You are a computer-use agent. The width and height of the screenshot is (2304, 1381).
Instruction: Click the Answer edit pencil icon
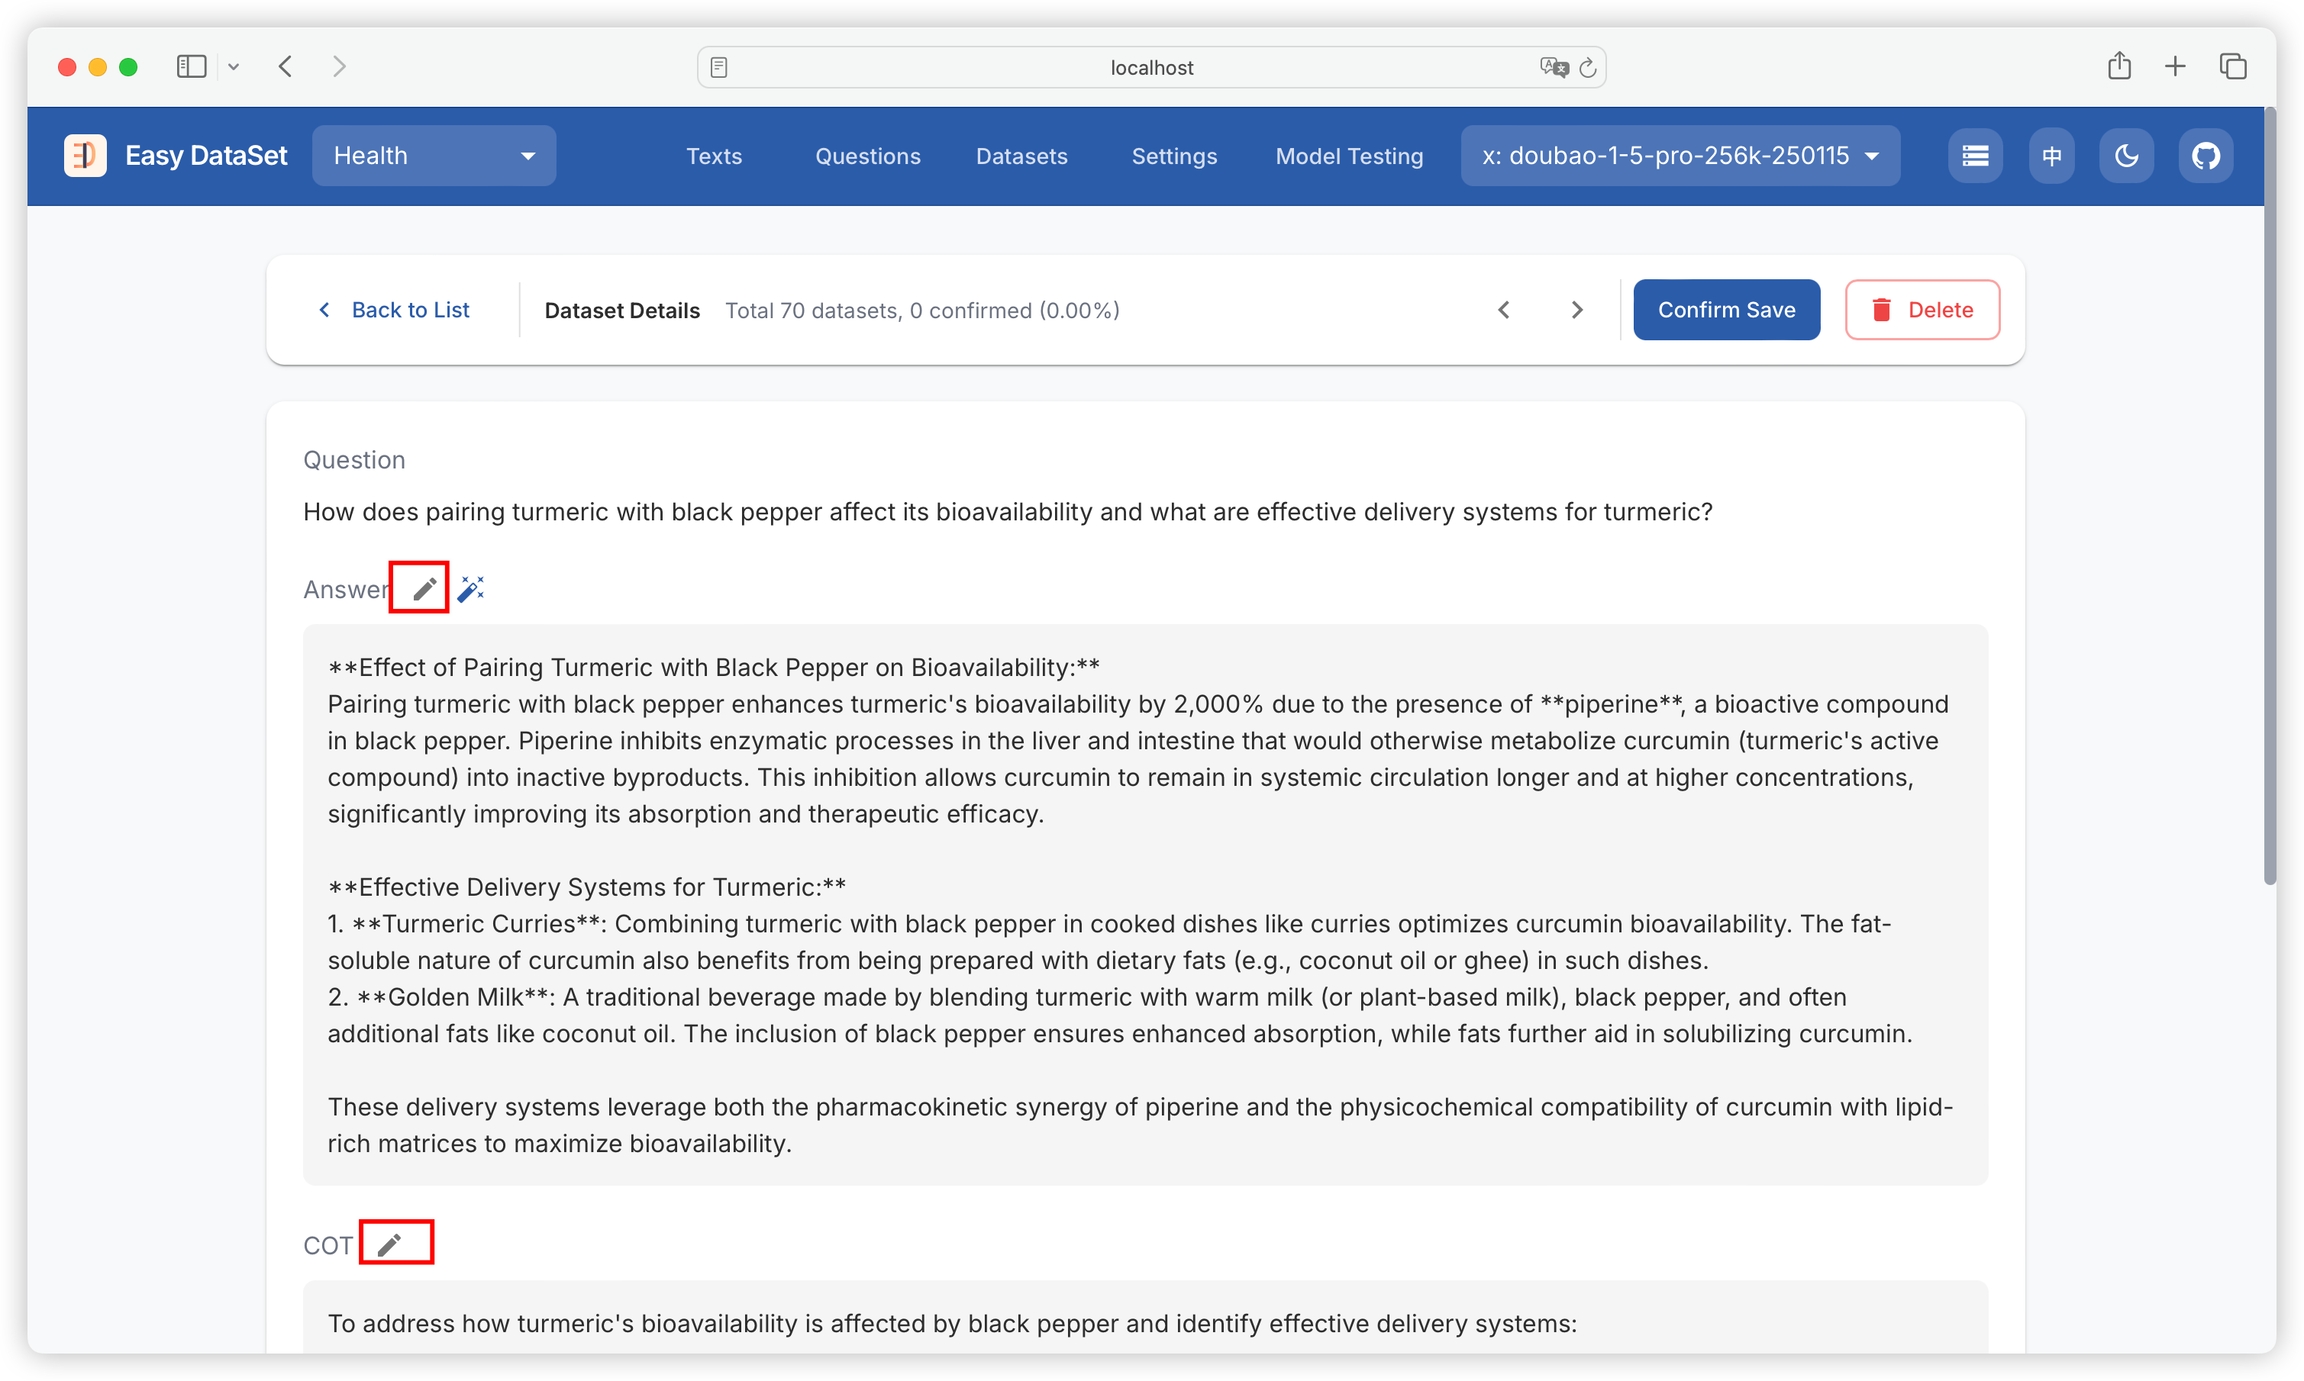(424, 589)
